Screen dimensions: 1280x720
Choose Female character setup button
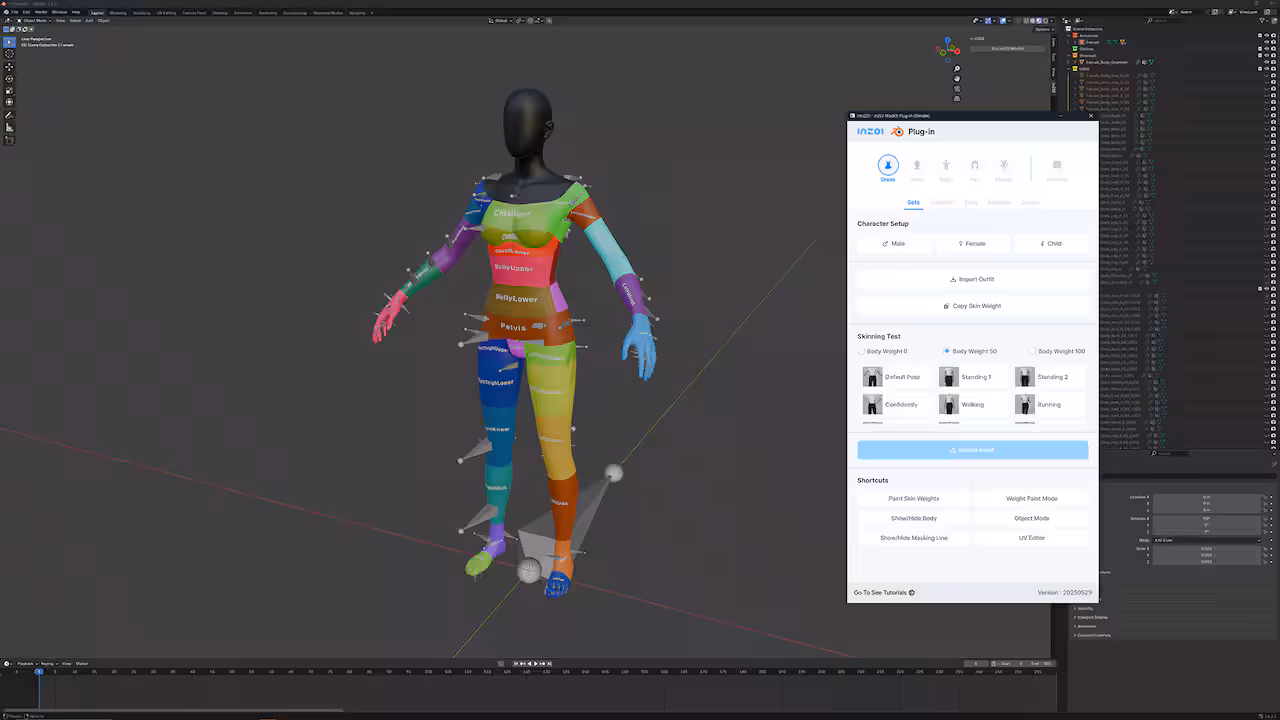972,243
